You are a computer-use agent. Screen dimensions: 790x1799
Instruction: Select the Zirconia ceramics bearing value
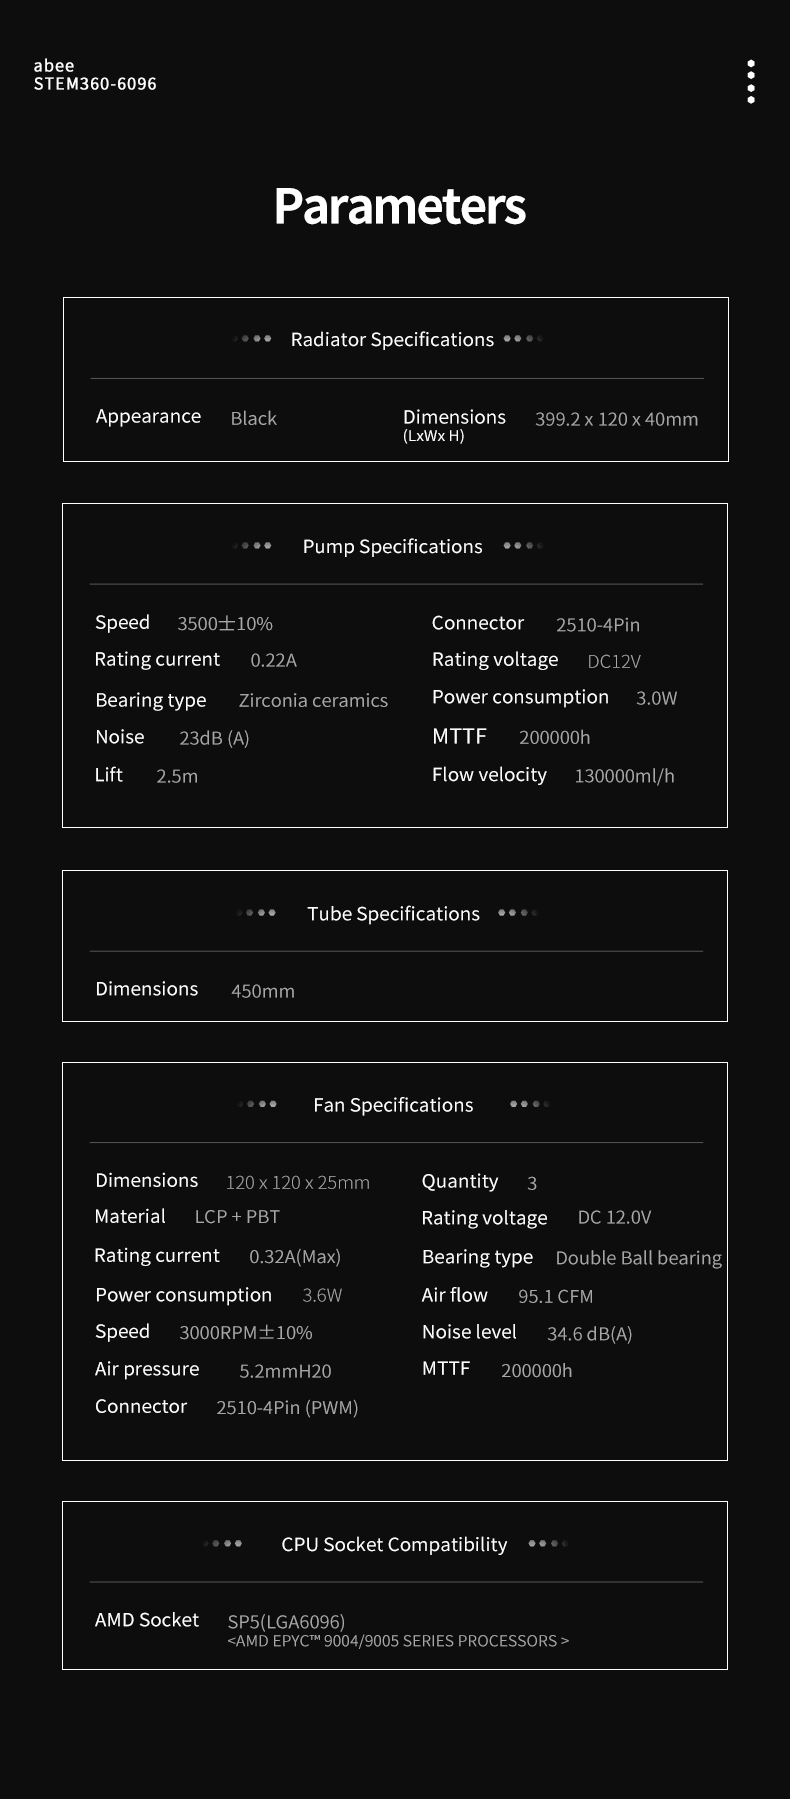tap(313, 701)
